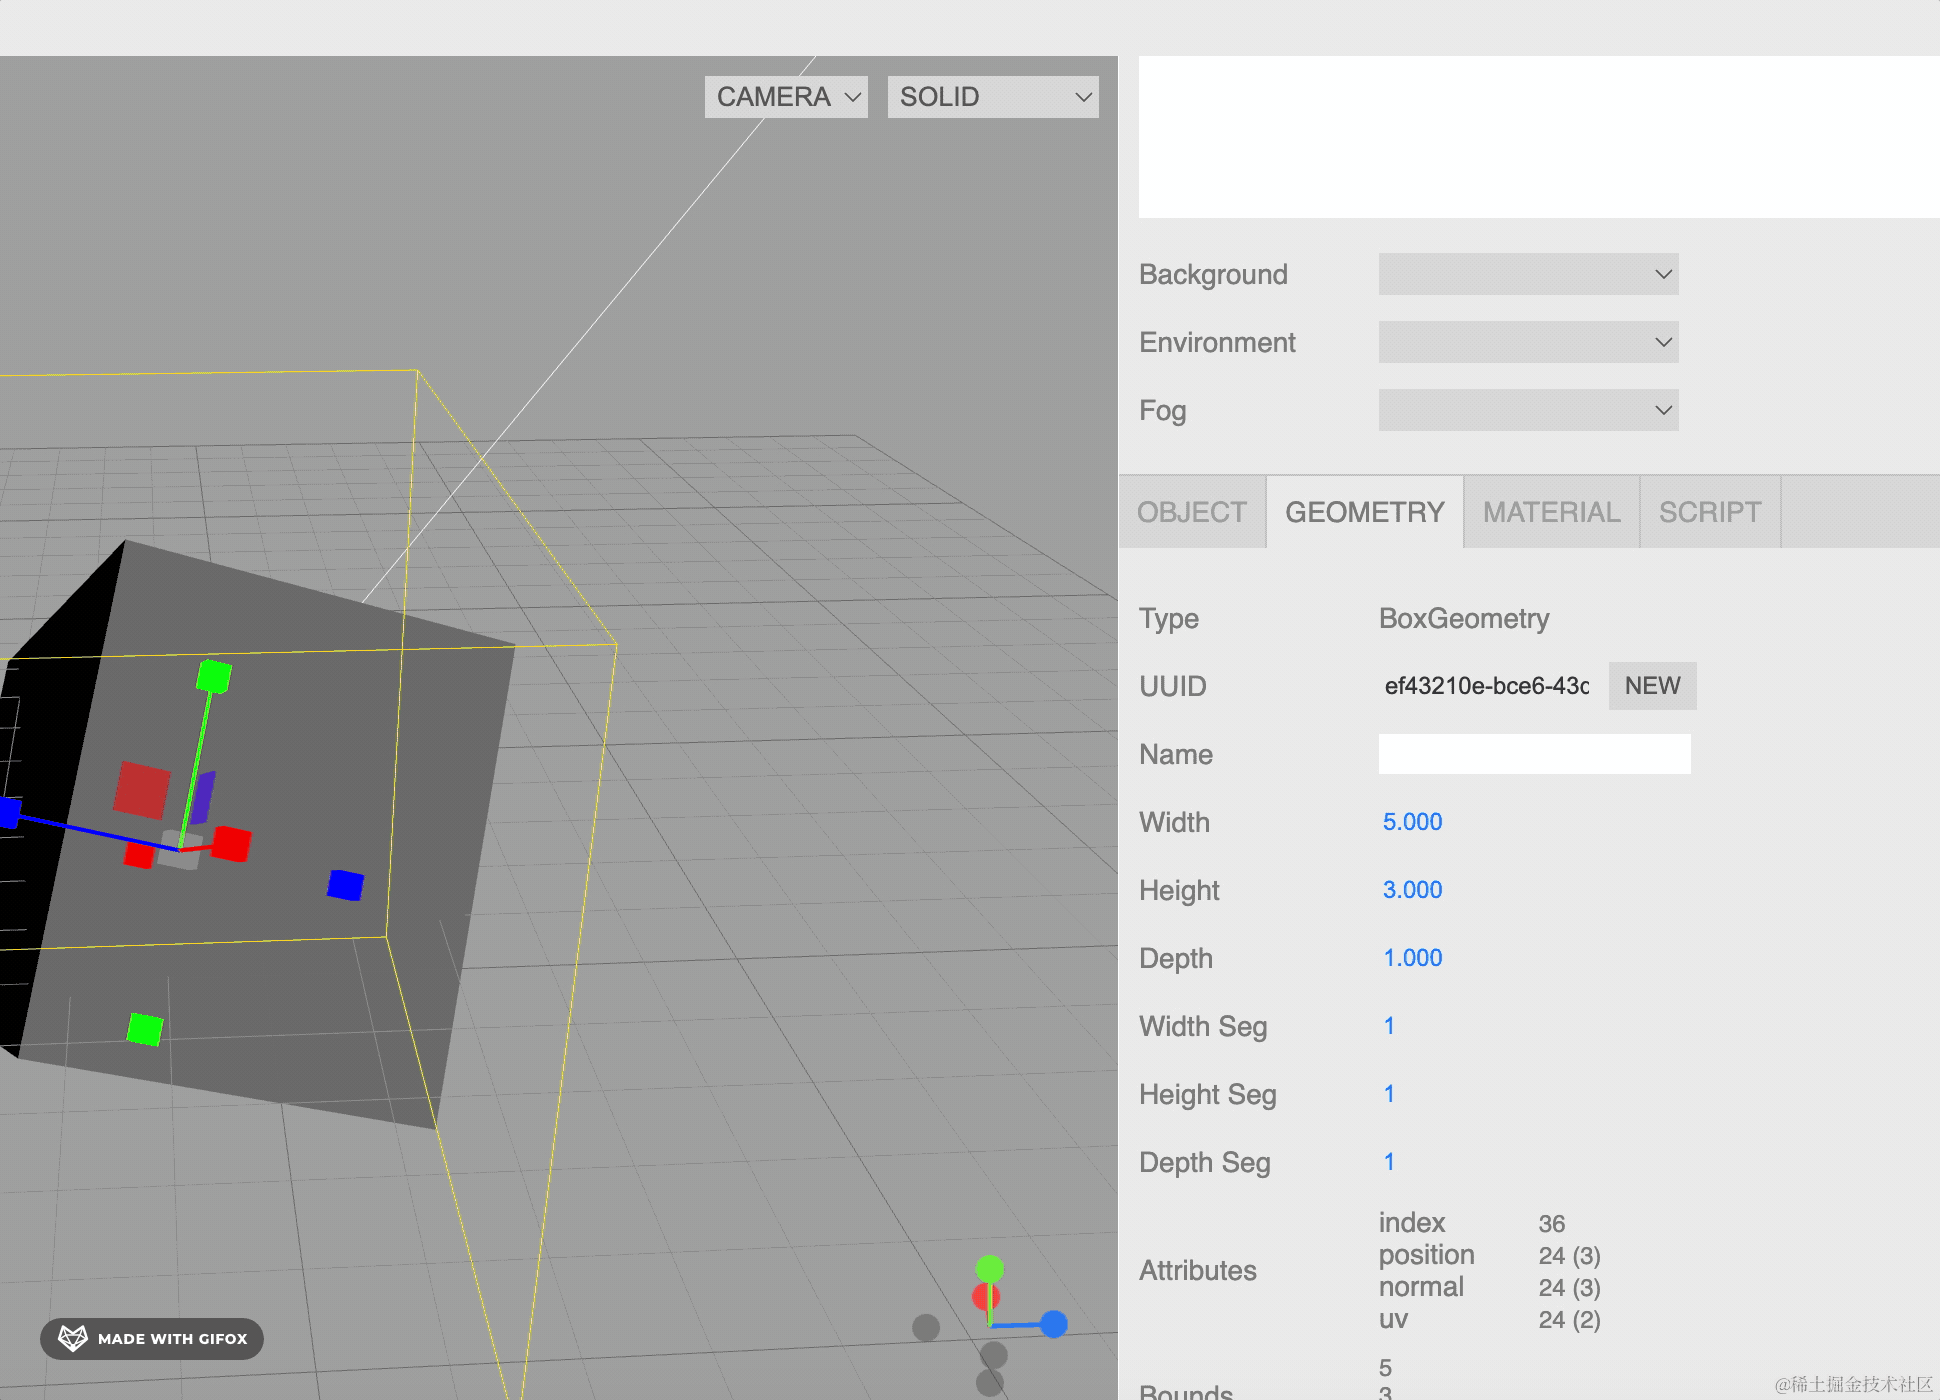This screenshot has width=1940, height=1400.
Task: Expand the Background dropdown
Action: [x=1528, y=274]
